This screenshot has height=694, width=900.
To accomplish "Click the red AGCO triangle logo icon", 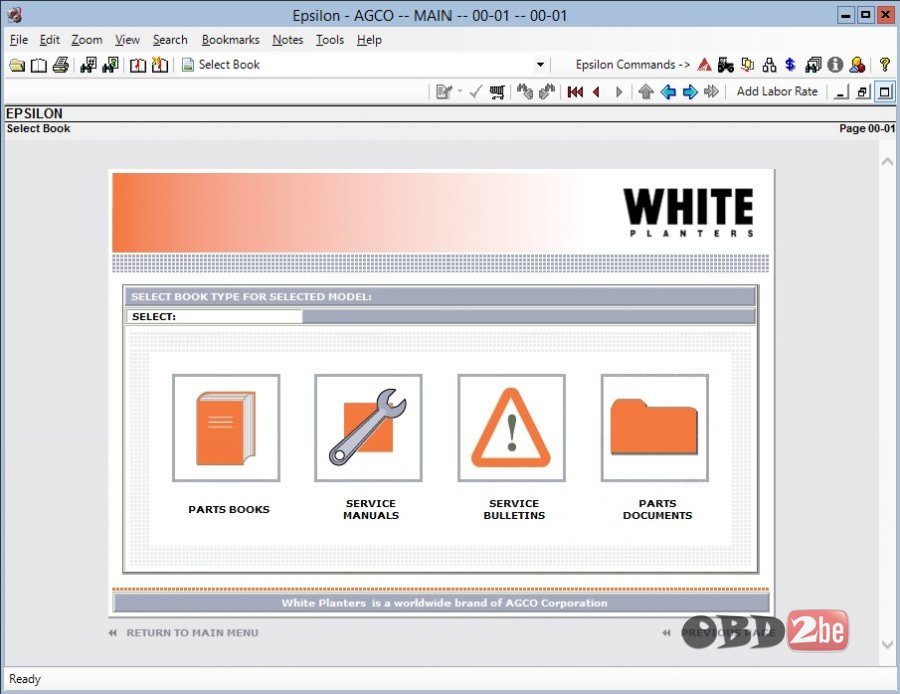I will 704,65.
